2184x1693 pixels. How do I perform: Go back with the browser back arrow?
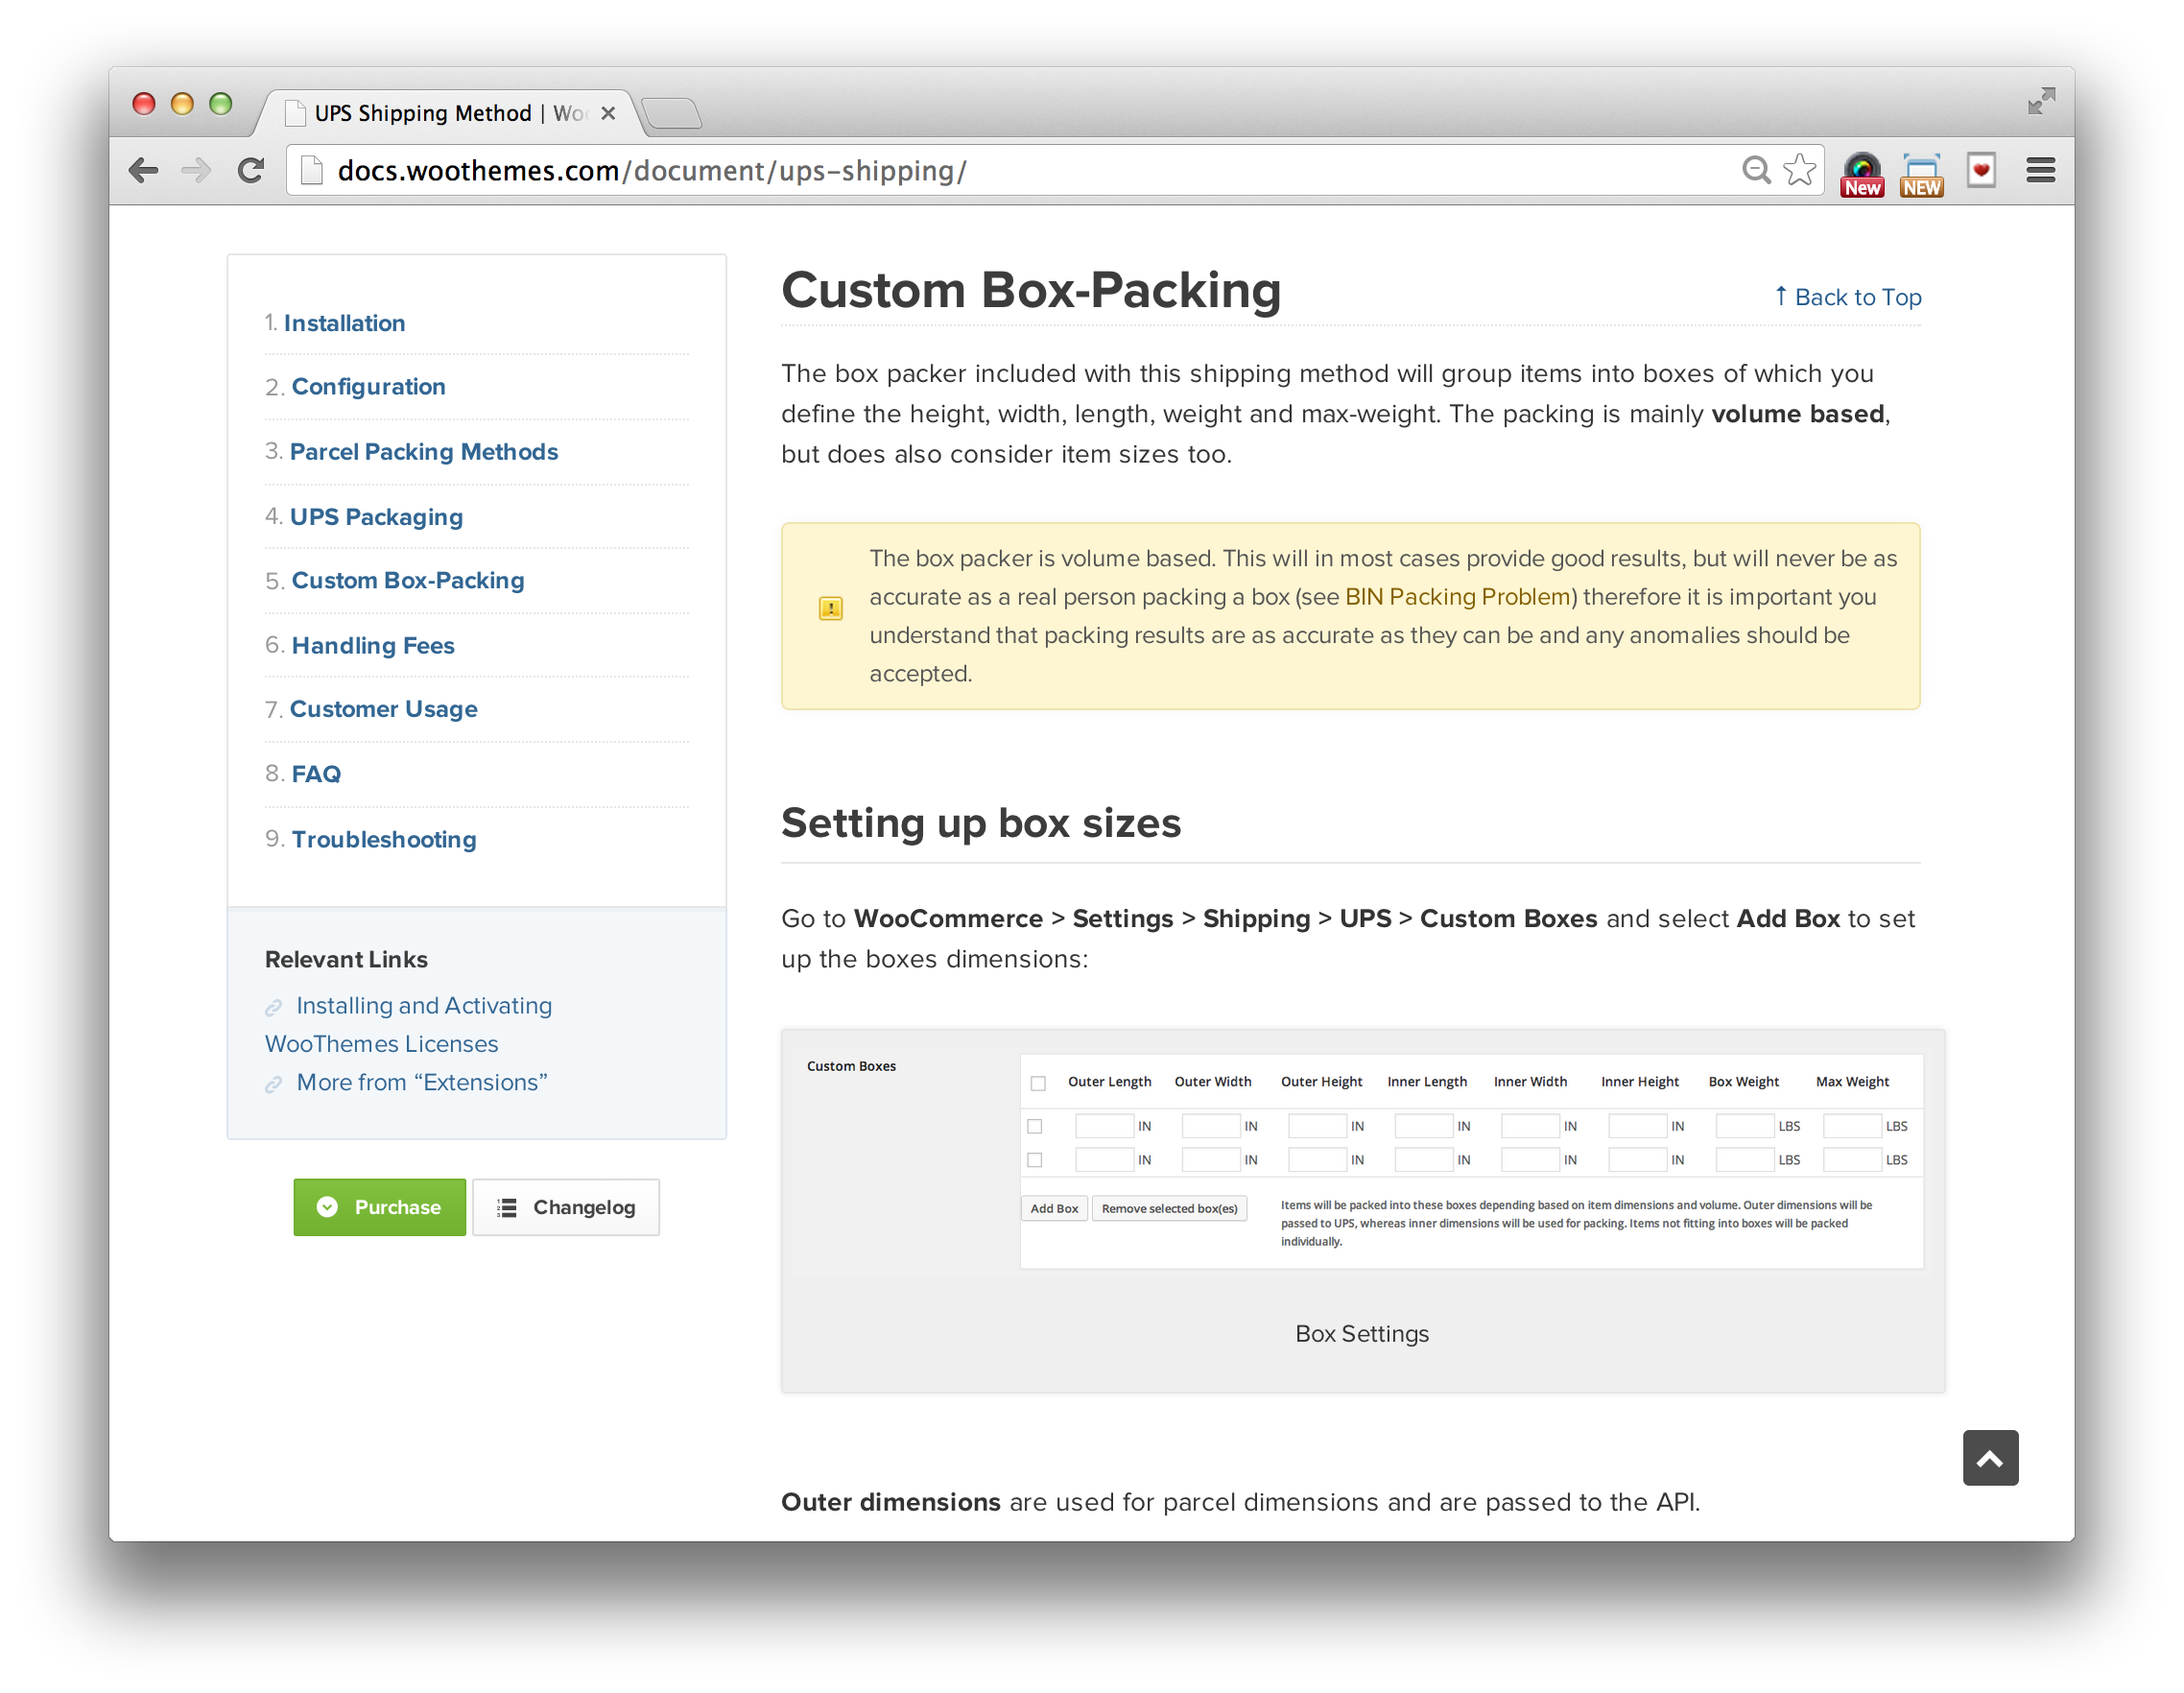[x=144, y=170]
